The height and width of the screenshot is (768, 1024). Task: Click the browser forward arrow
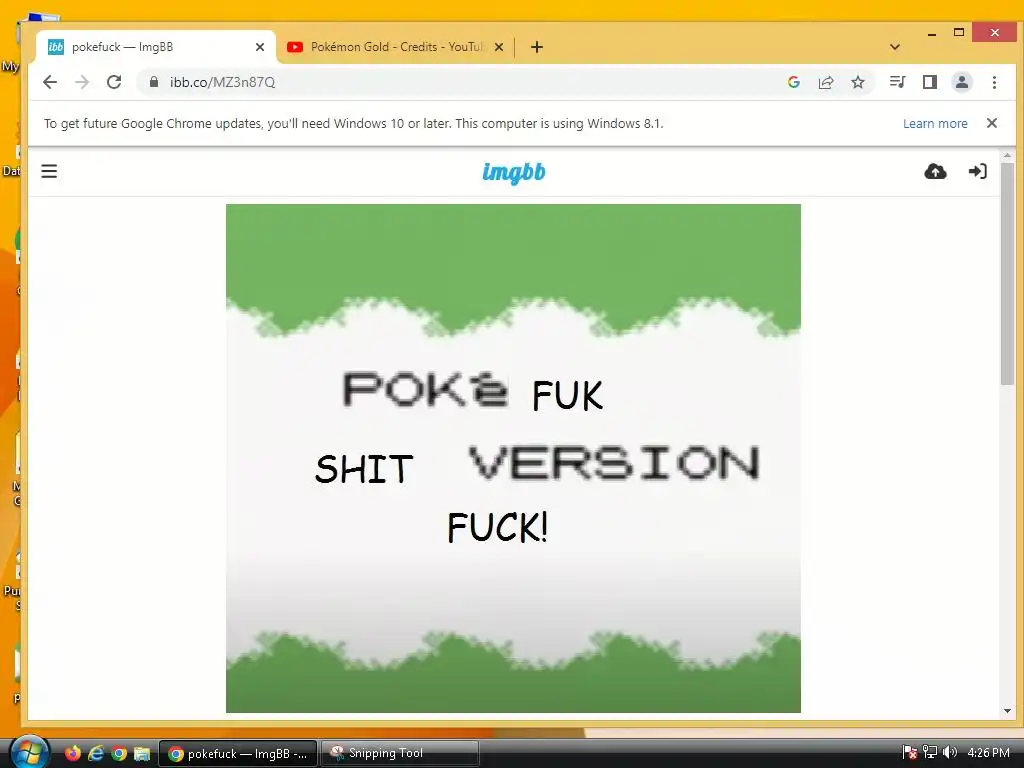pos(82,82)
